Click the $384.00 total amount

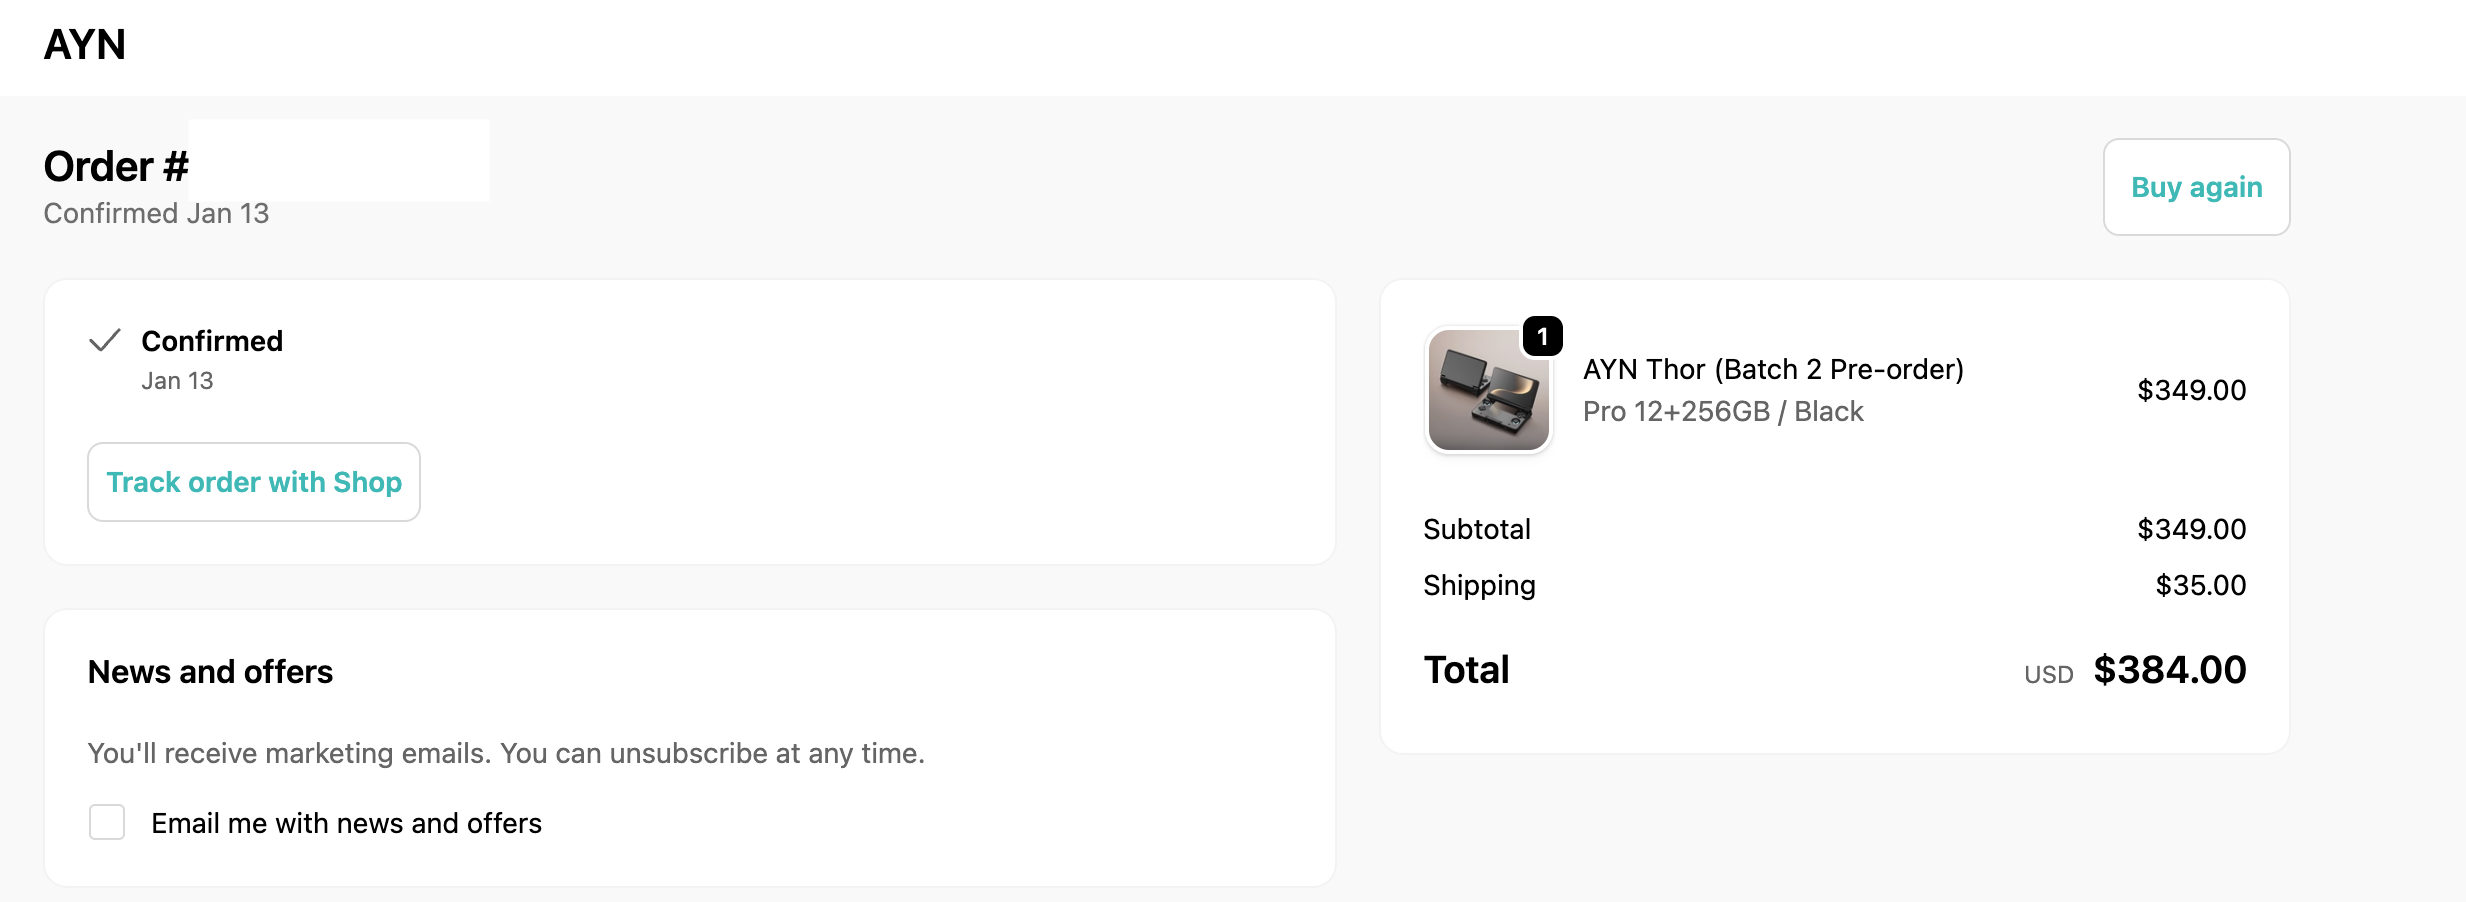(x=2170, y=670)
